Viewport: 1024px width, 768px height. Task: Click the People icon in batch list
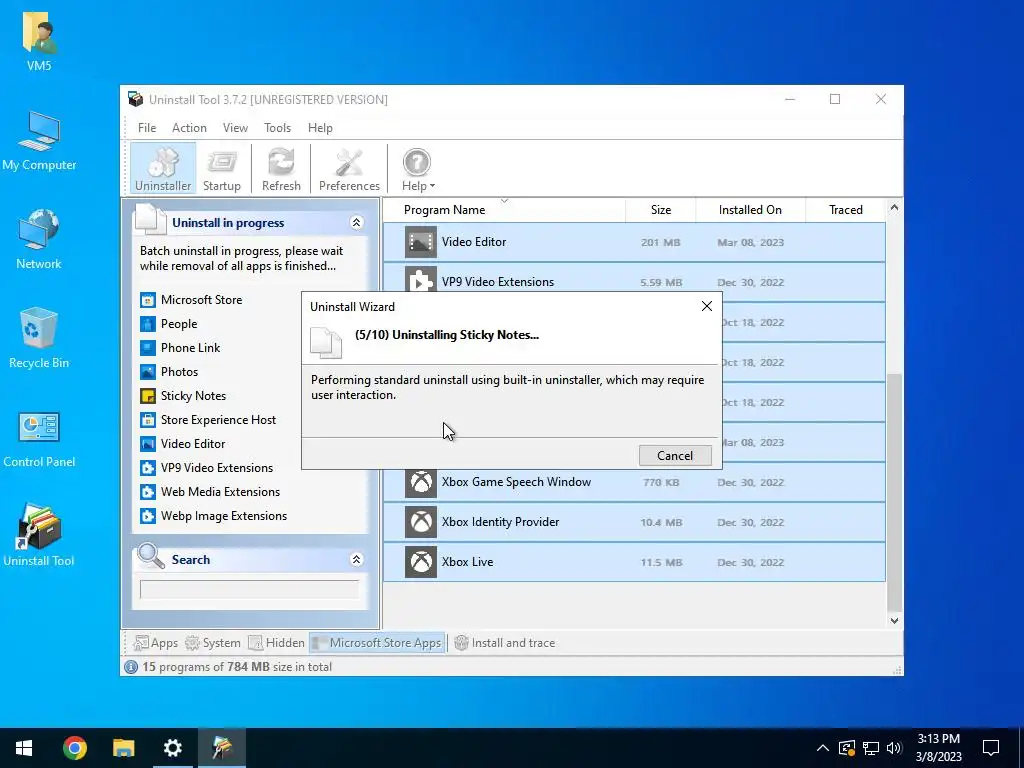[x=148, y=324]
